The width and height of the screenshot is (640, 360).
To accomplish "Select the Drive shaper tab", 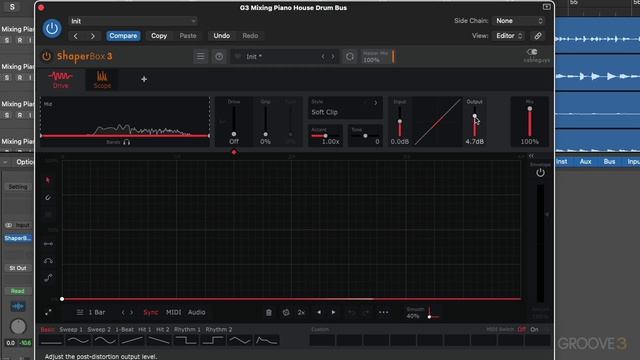I will coord(60,79).
